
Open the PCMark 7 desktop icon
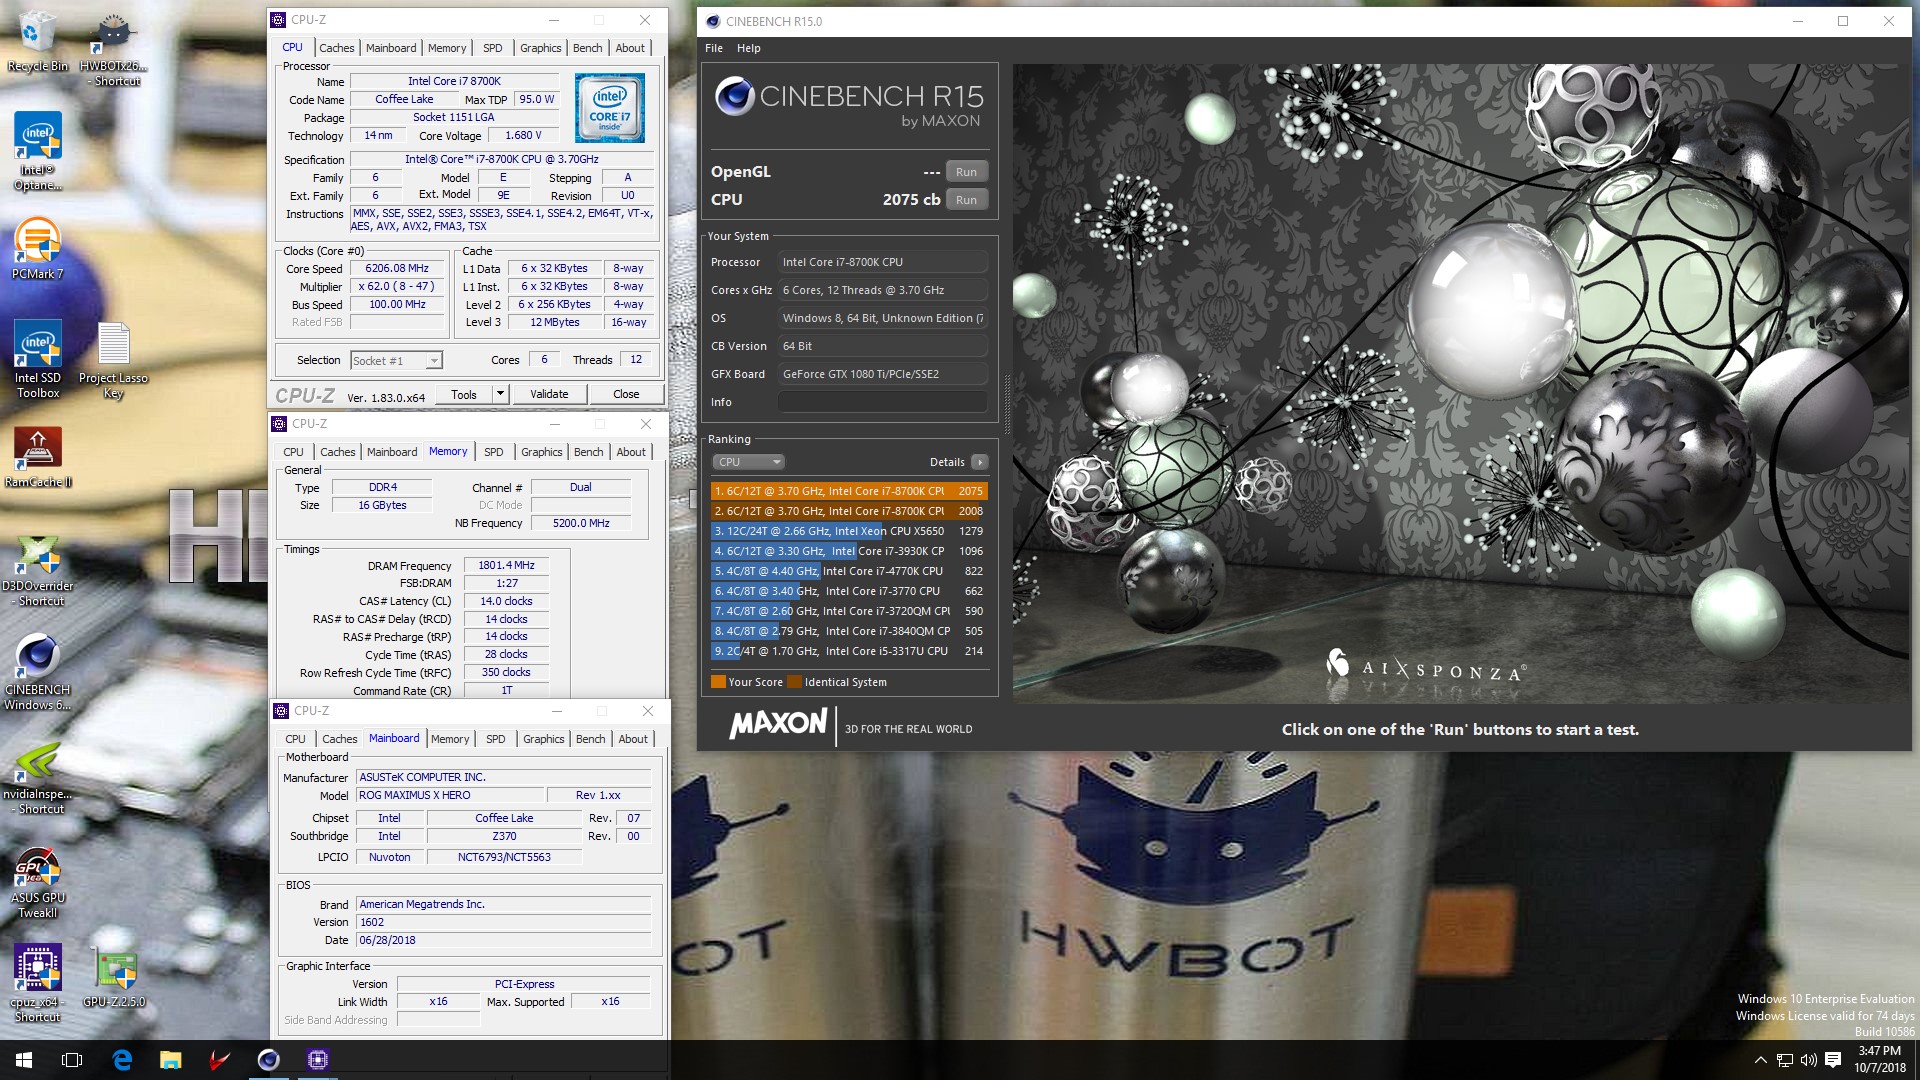tap(38, 248)
